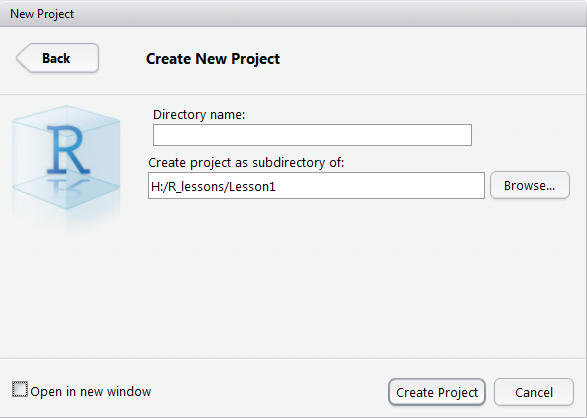This screenshot has height=418, width=587.
Task: Focus the Directory name text box
Action: (x=312, y=135)
